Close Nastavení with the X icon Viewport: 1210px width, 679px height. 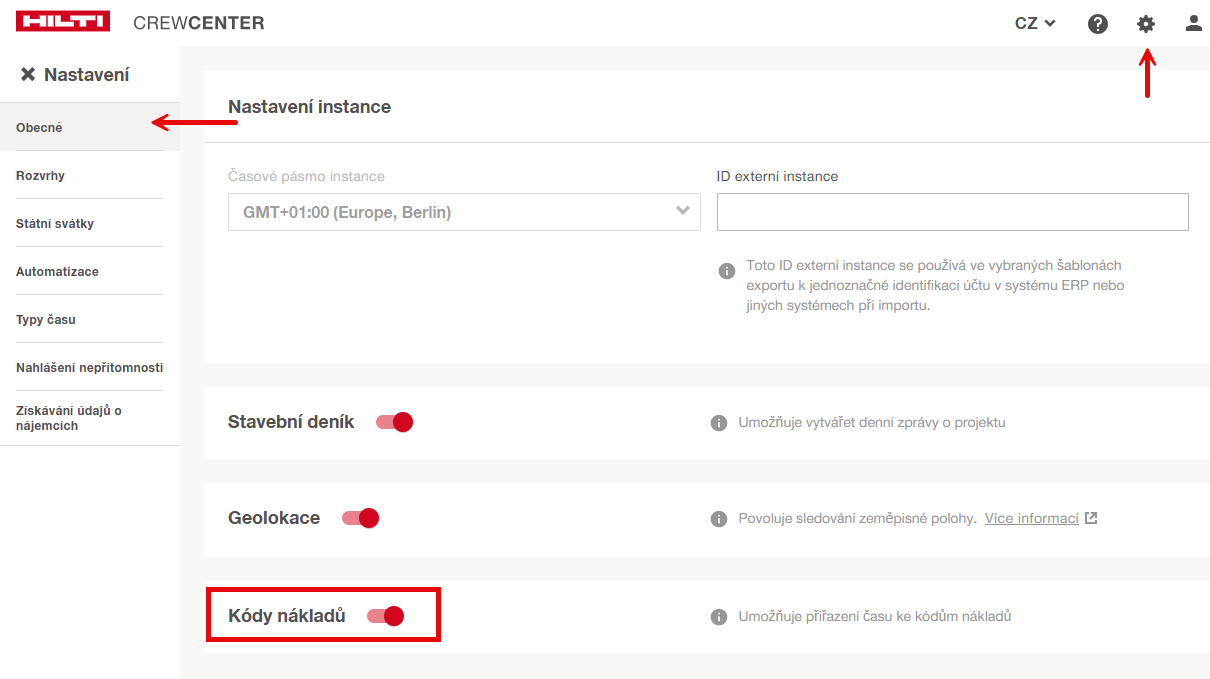pyautogui.click(x=27, y=75)
